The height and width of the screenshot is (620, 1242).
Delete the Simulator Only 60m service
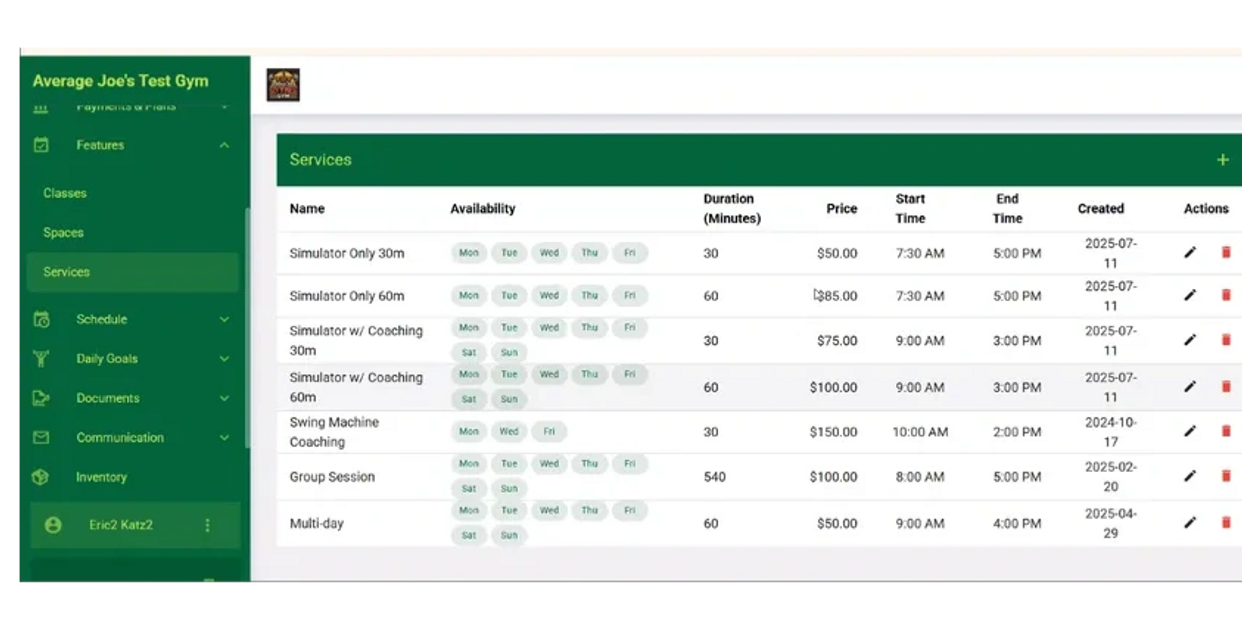coord(1226,295)
